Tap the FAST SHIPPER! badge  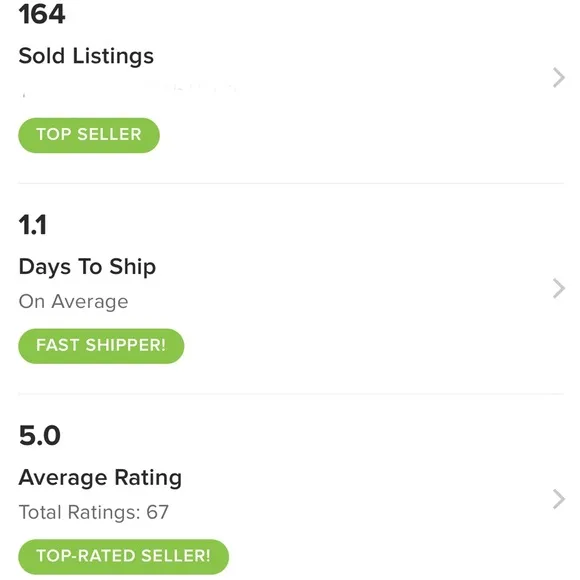pyautogui.click(x=101, y=346)
